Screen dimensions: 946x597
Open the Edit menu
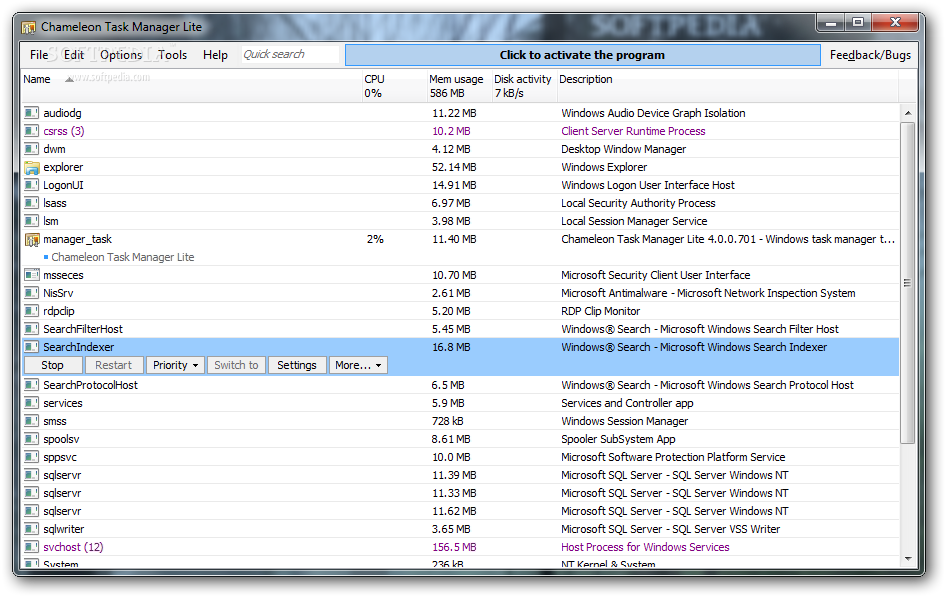point(74,55)
